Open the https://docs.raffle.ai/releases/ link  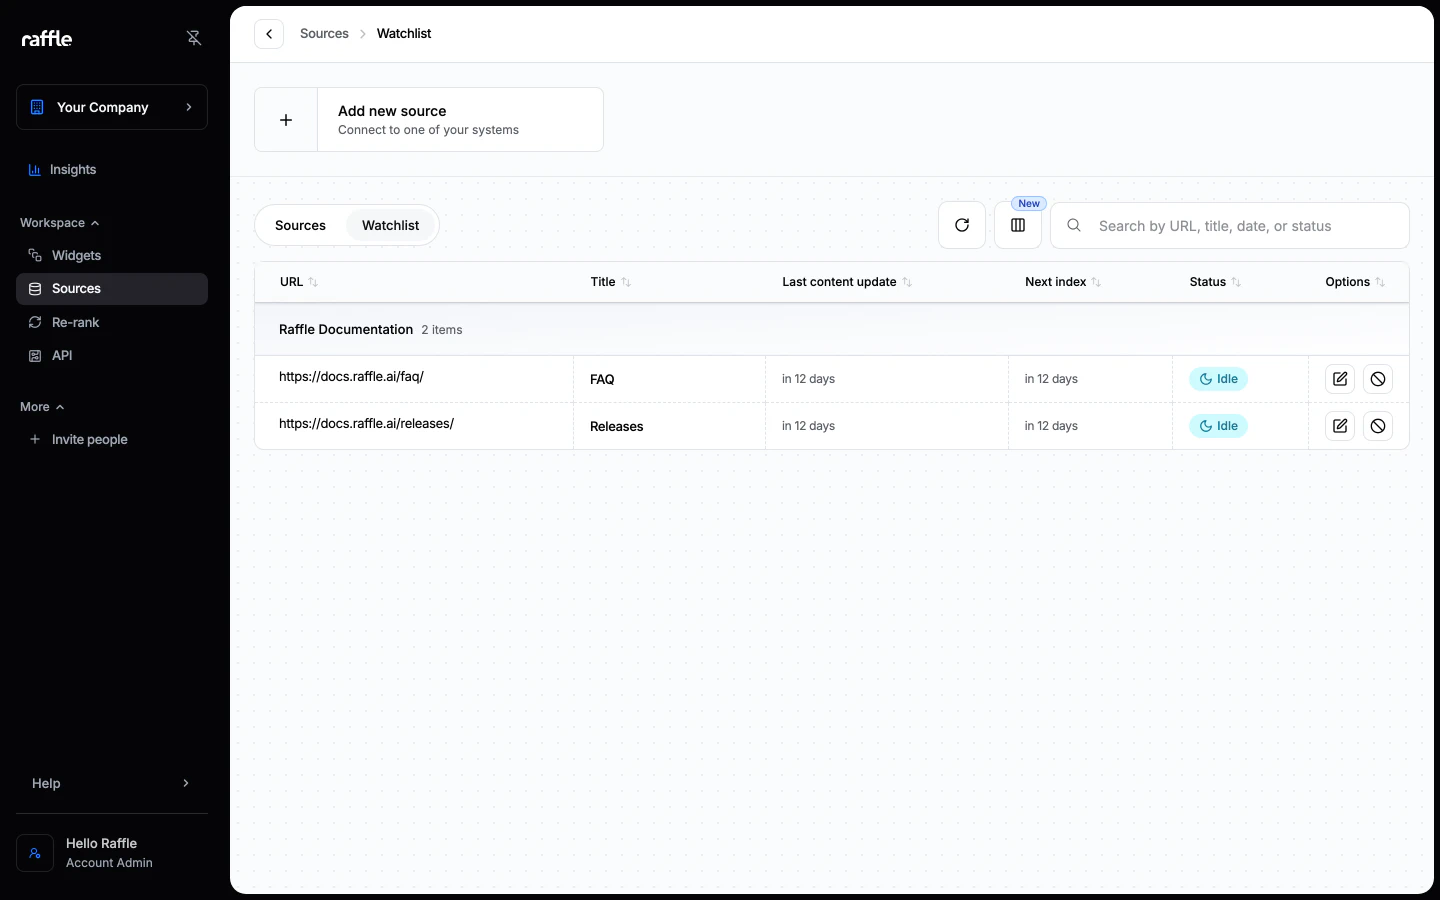pos(366,424)
